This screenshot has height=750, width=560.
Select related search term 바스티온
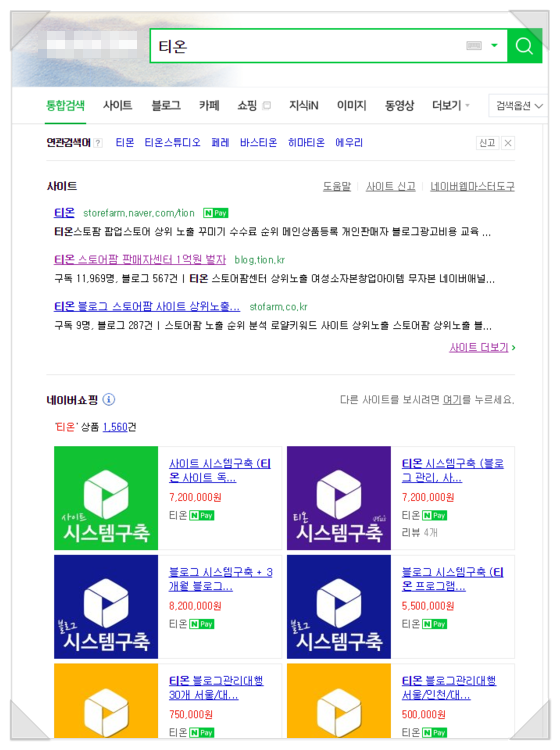[259, 143]
